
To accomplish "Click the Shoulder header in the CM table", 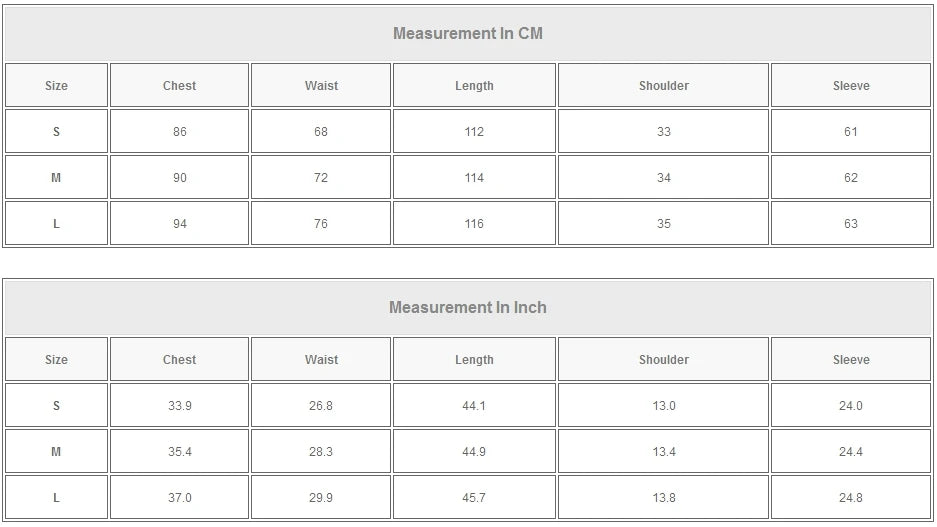I will [x=664, y=86].
